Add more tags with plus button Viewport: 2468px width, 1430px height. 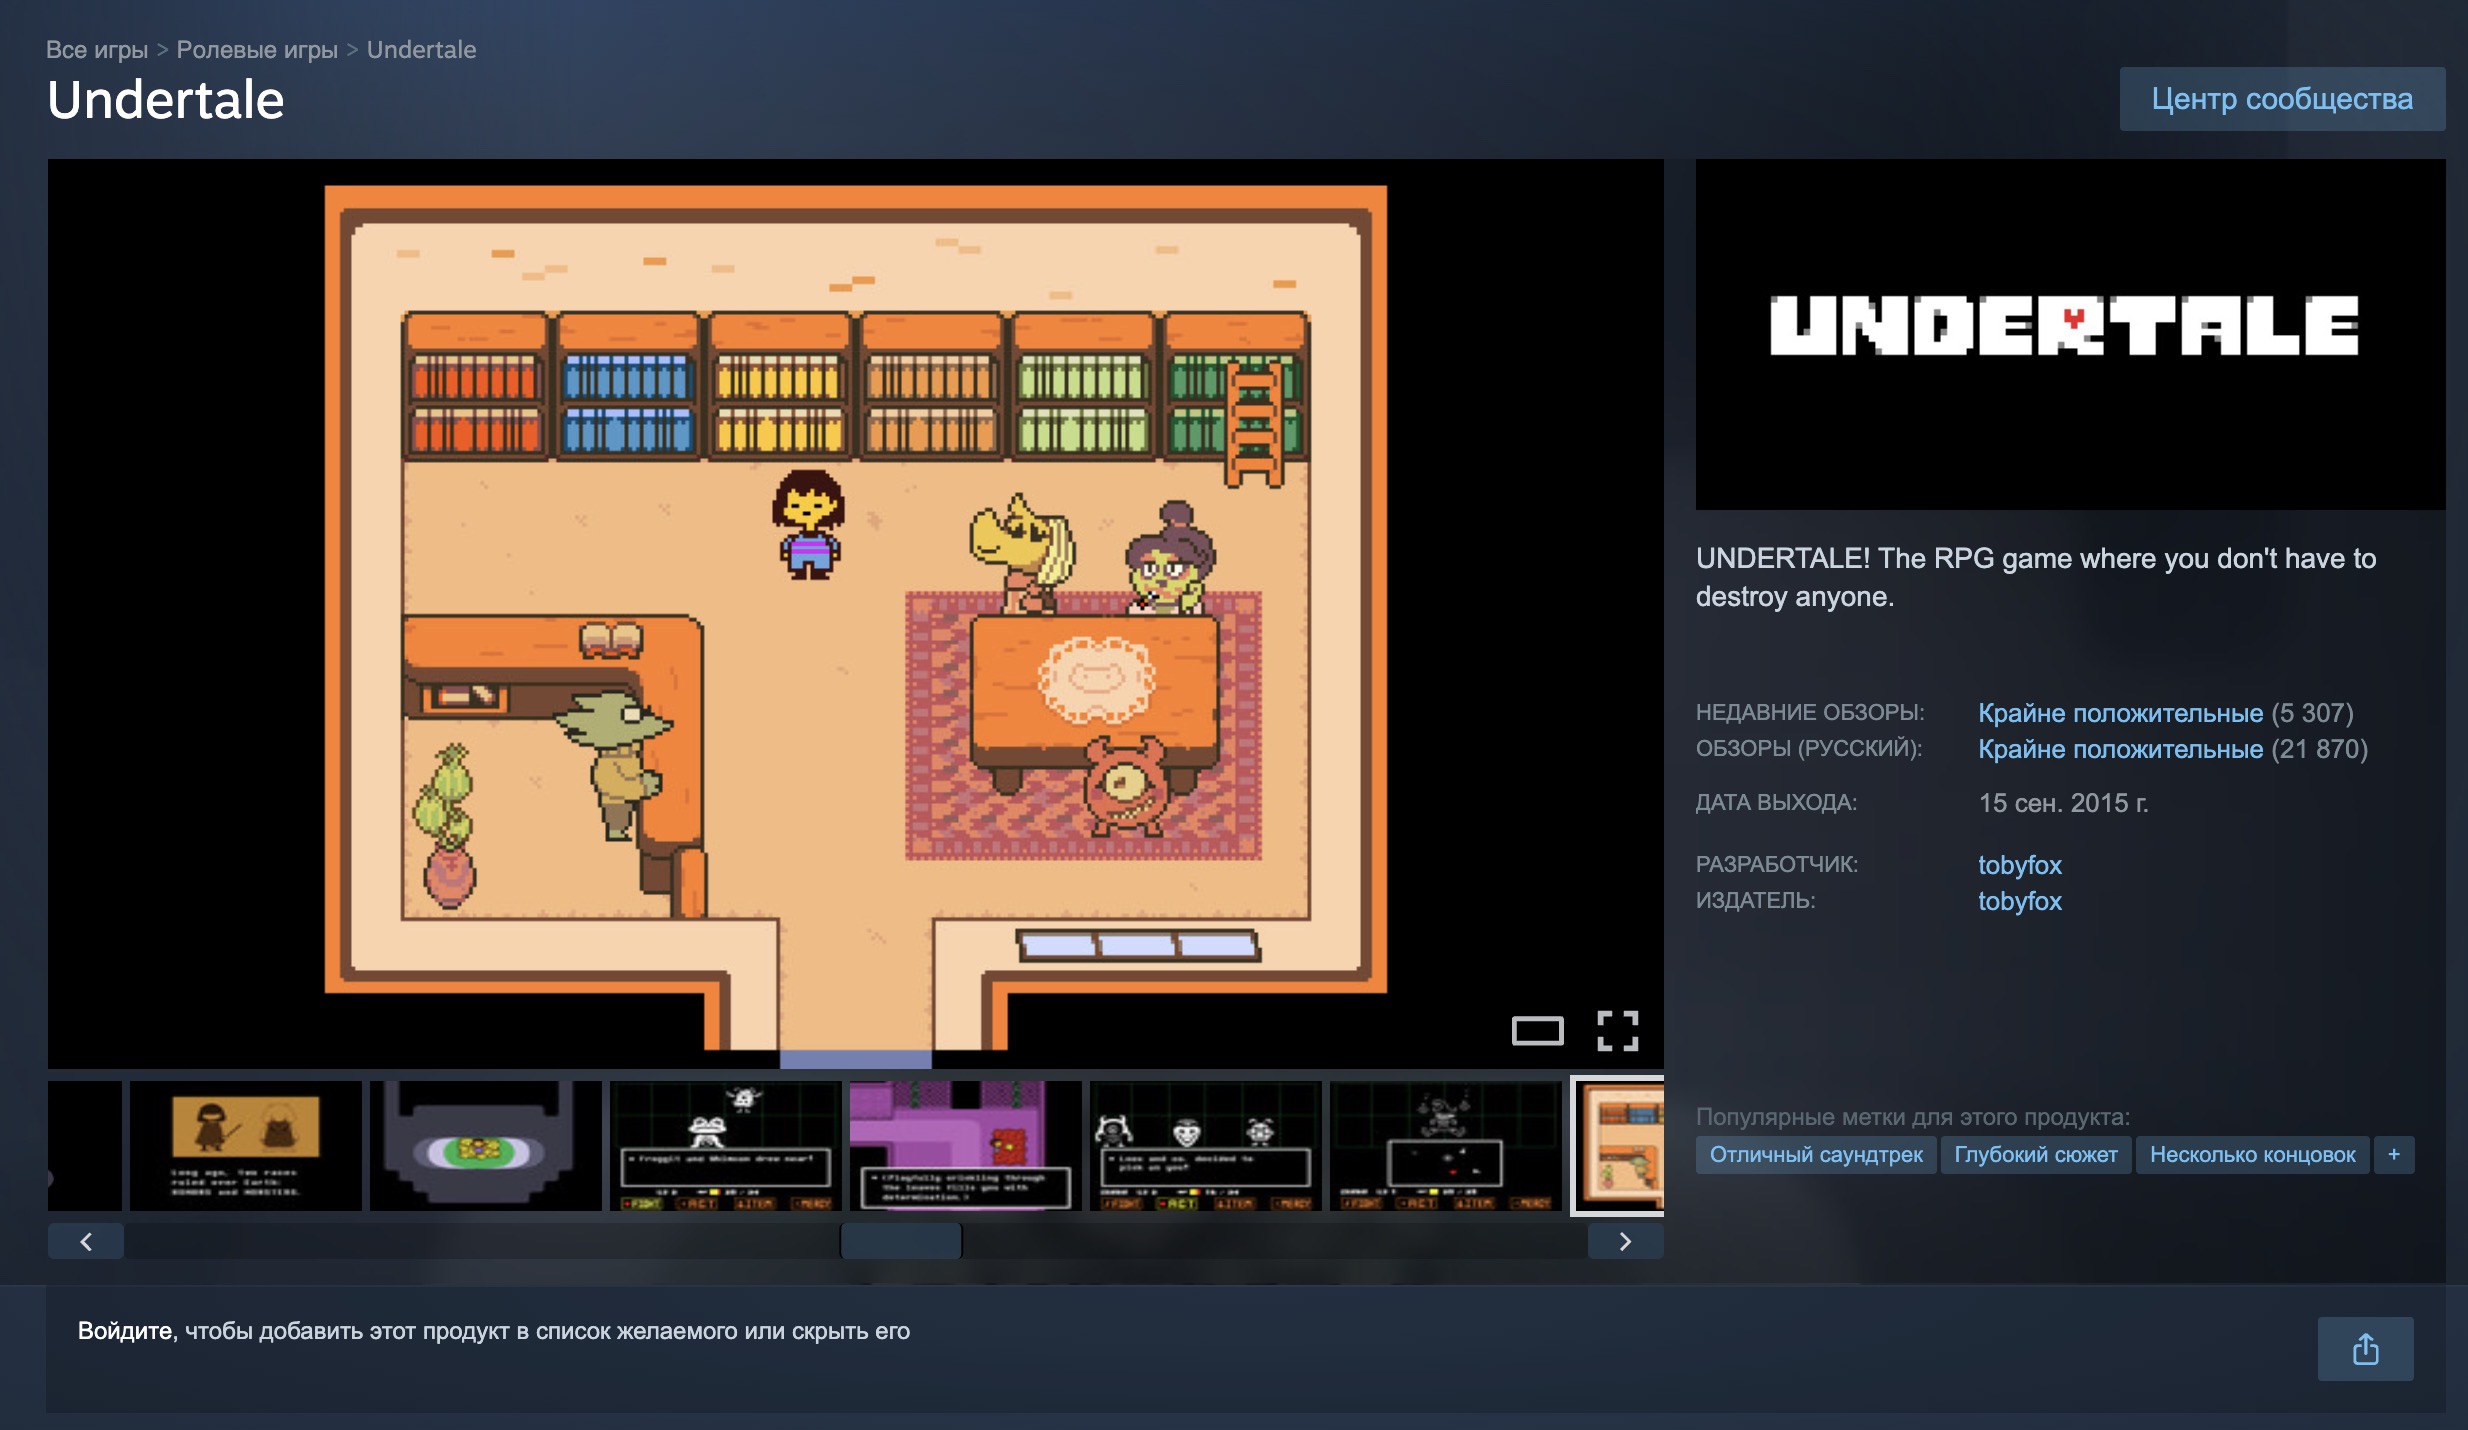click(2394, 1154)
